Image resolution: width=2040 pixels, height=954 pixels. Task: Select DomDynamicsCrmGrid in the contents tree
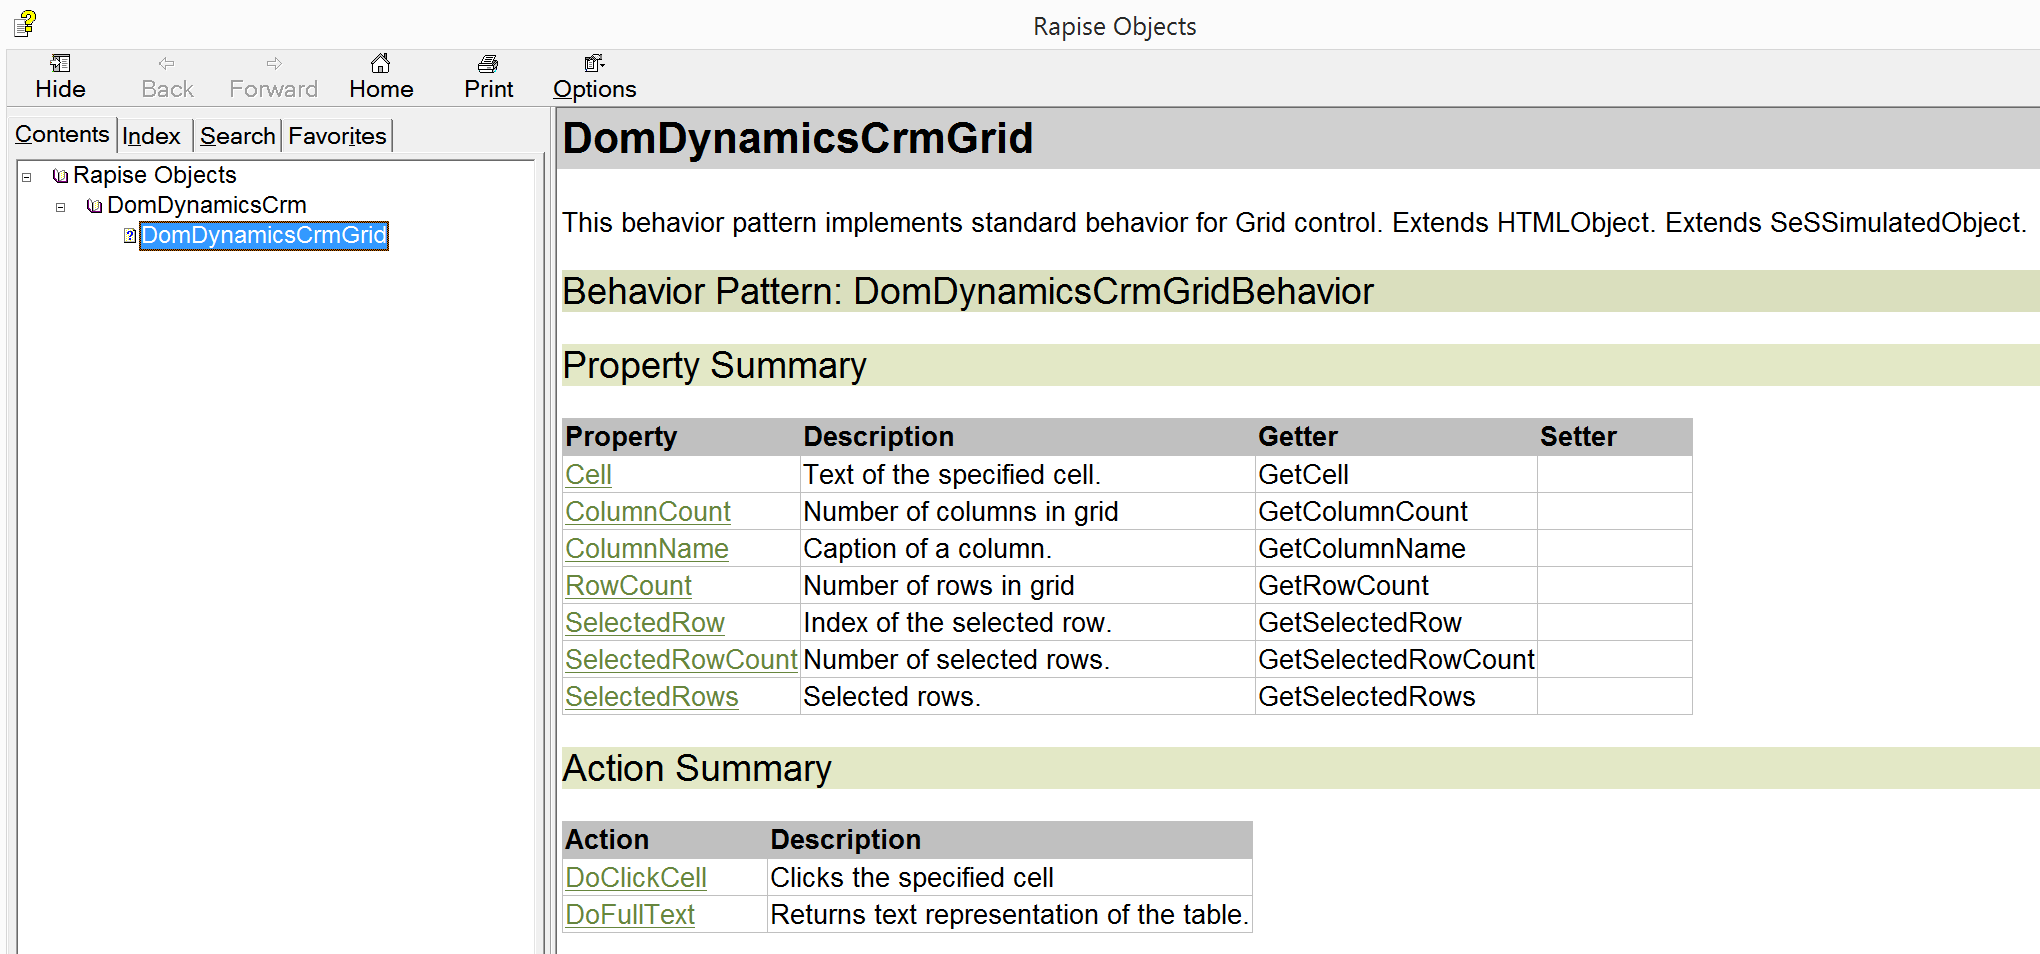[x=264, y=236]
